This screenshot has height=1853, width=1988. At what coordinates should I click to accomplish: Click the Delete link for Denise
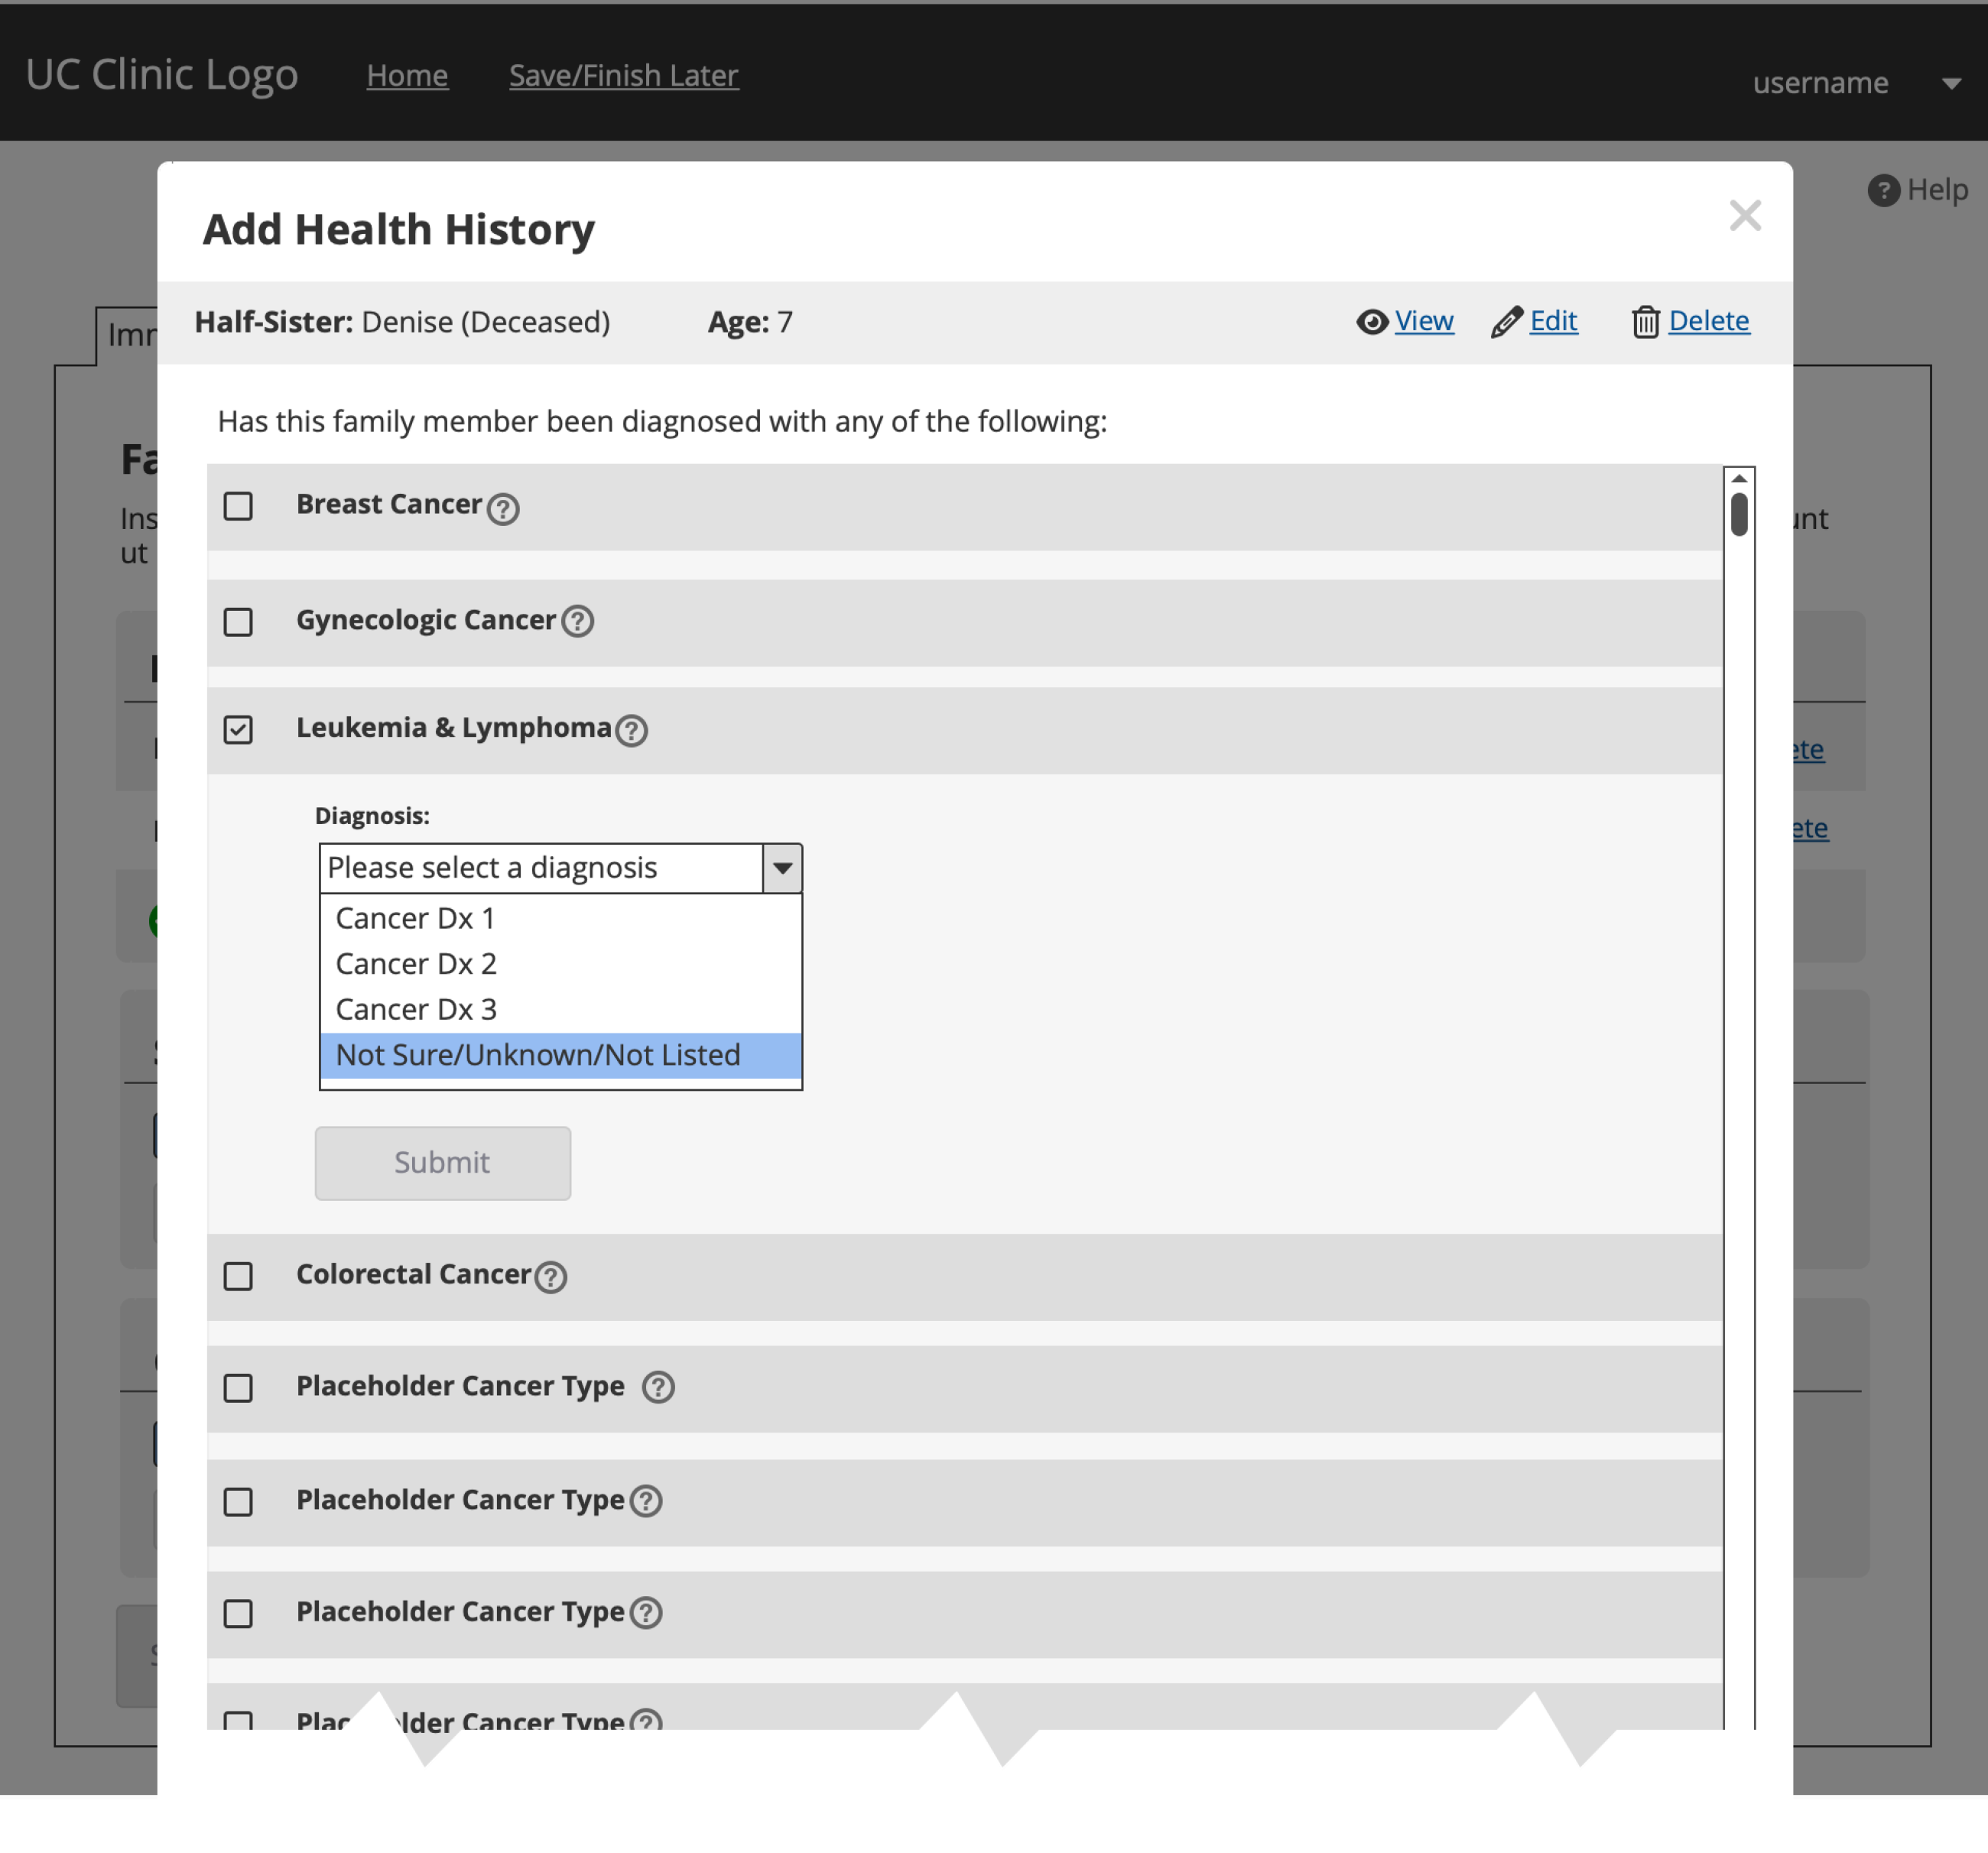tap(1709, 321)
